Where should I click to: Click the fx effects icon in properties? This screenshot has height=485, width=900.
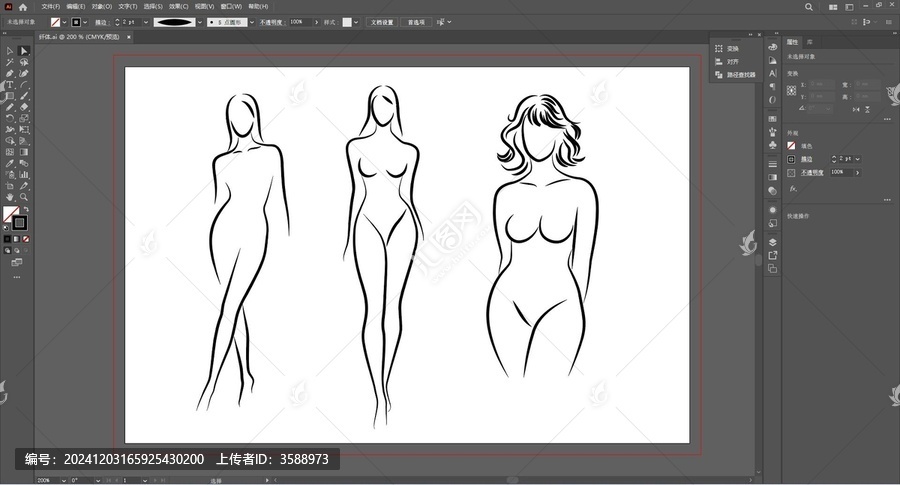tap(793, 188)
